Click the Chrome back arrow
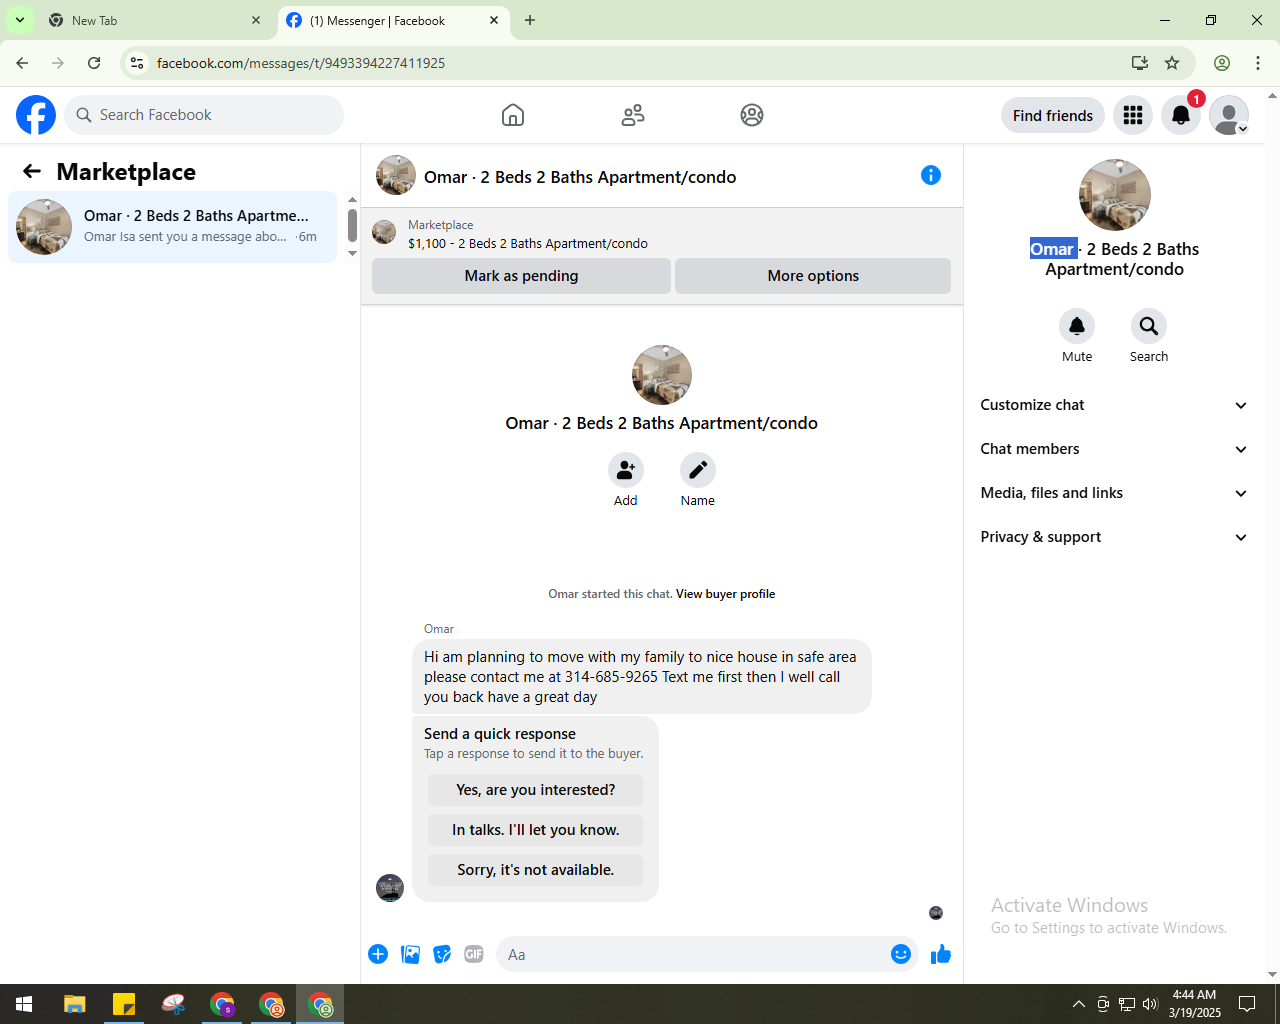Screen dimensions: 1280x1024 22,63
